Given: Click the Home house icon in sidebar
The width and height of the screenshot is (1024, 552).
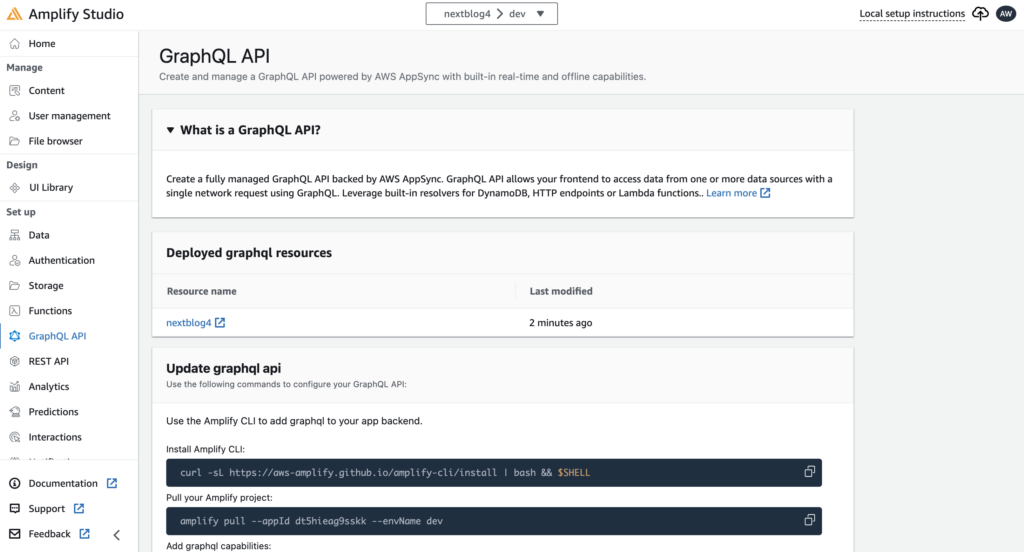Looking at the screenshot, I should (14, 44).
